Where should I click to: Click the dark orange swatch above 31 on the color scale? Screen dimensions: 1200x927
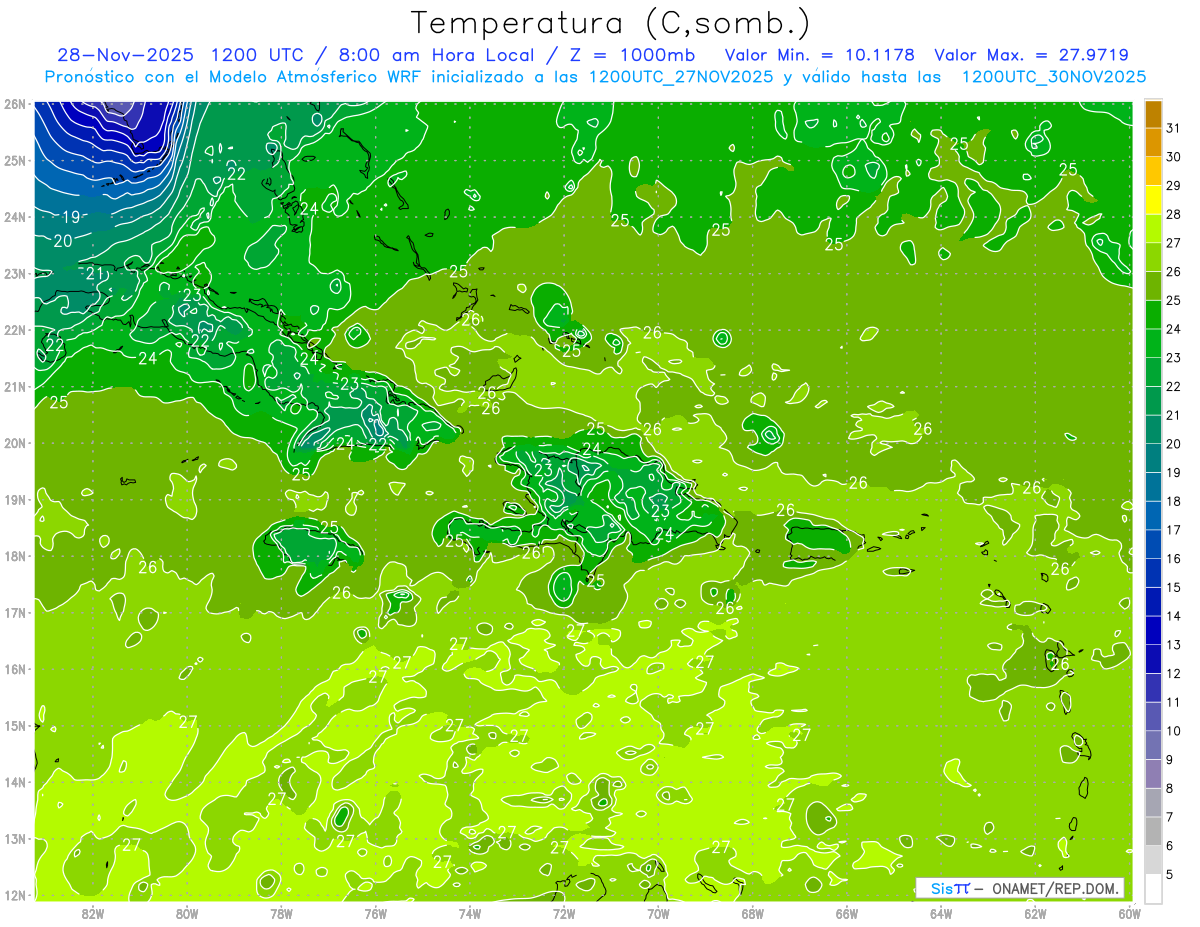pyautogui.click(x=1153, y=114)
